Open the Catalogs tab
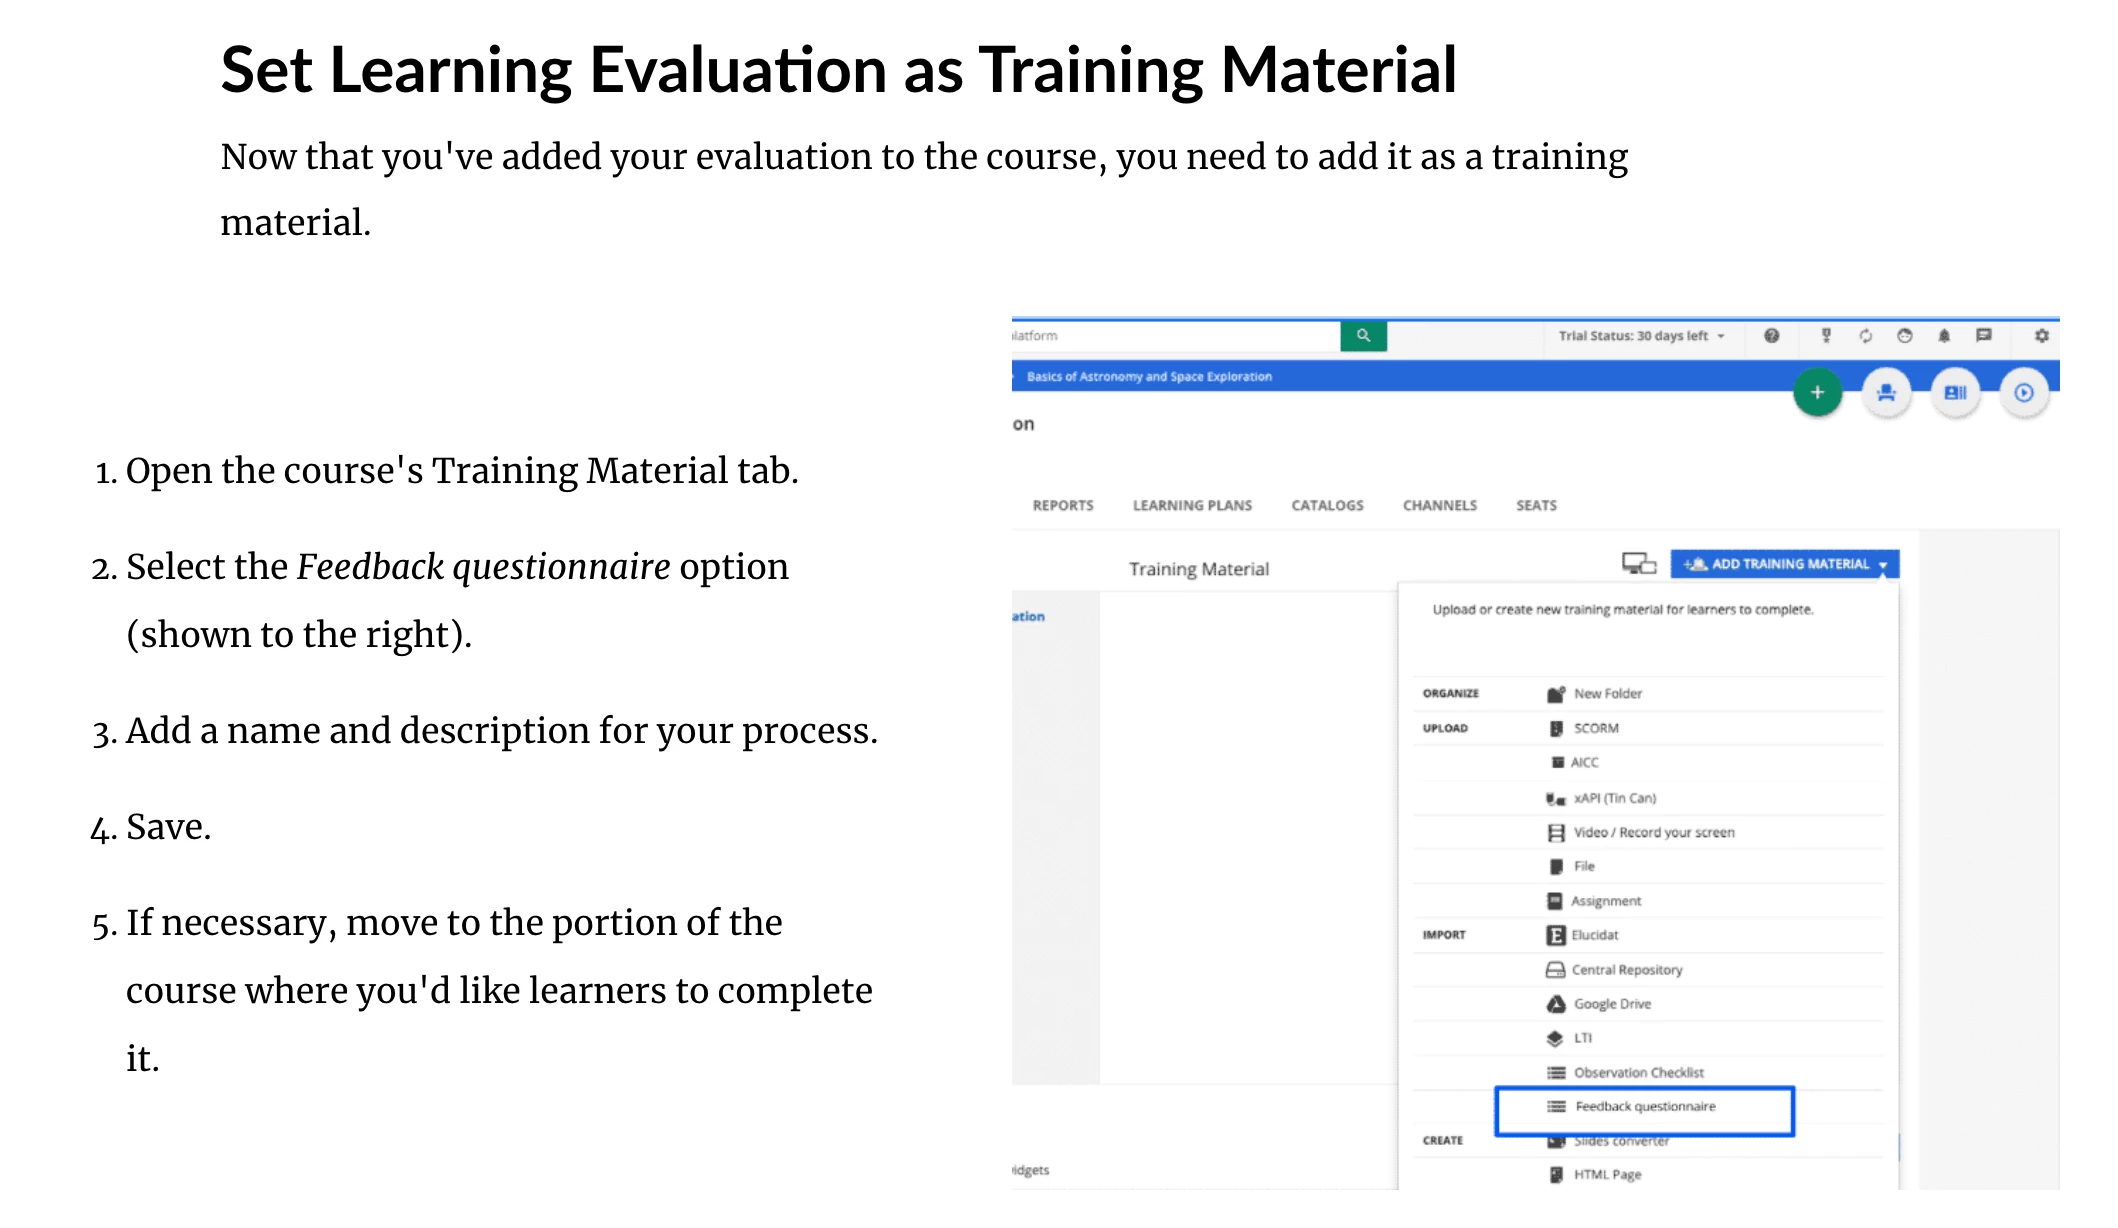Image resolution: width=2118 pixels, height=1228 pixels. click(1327, 506)
